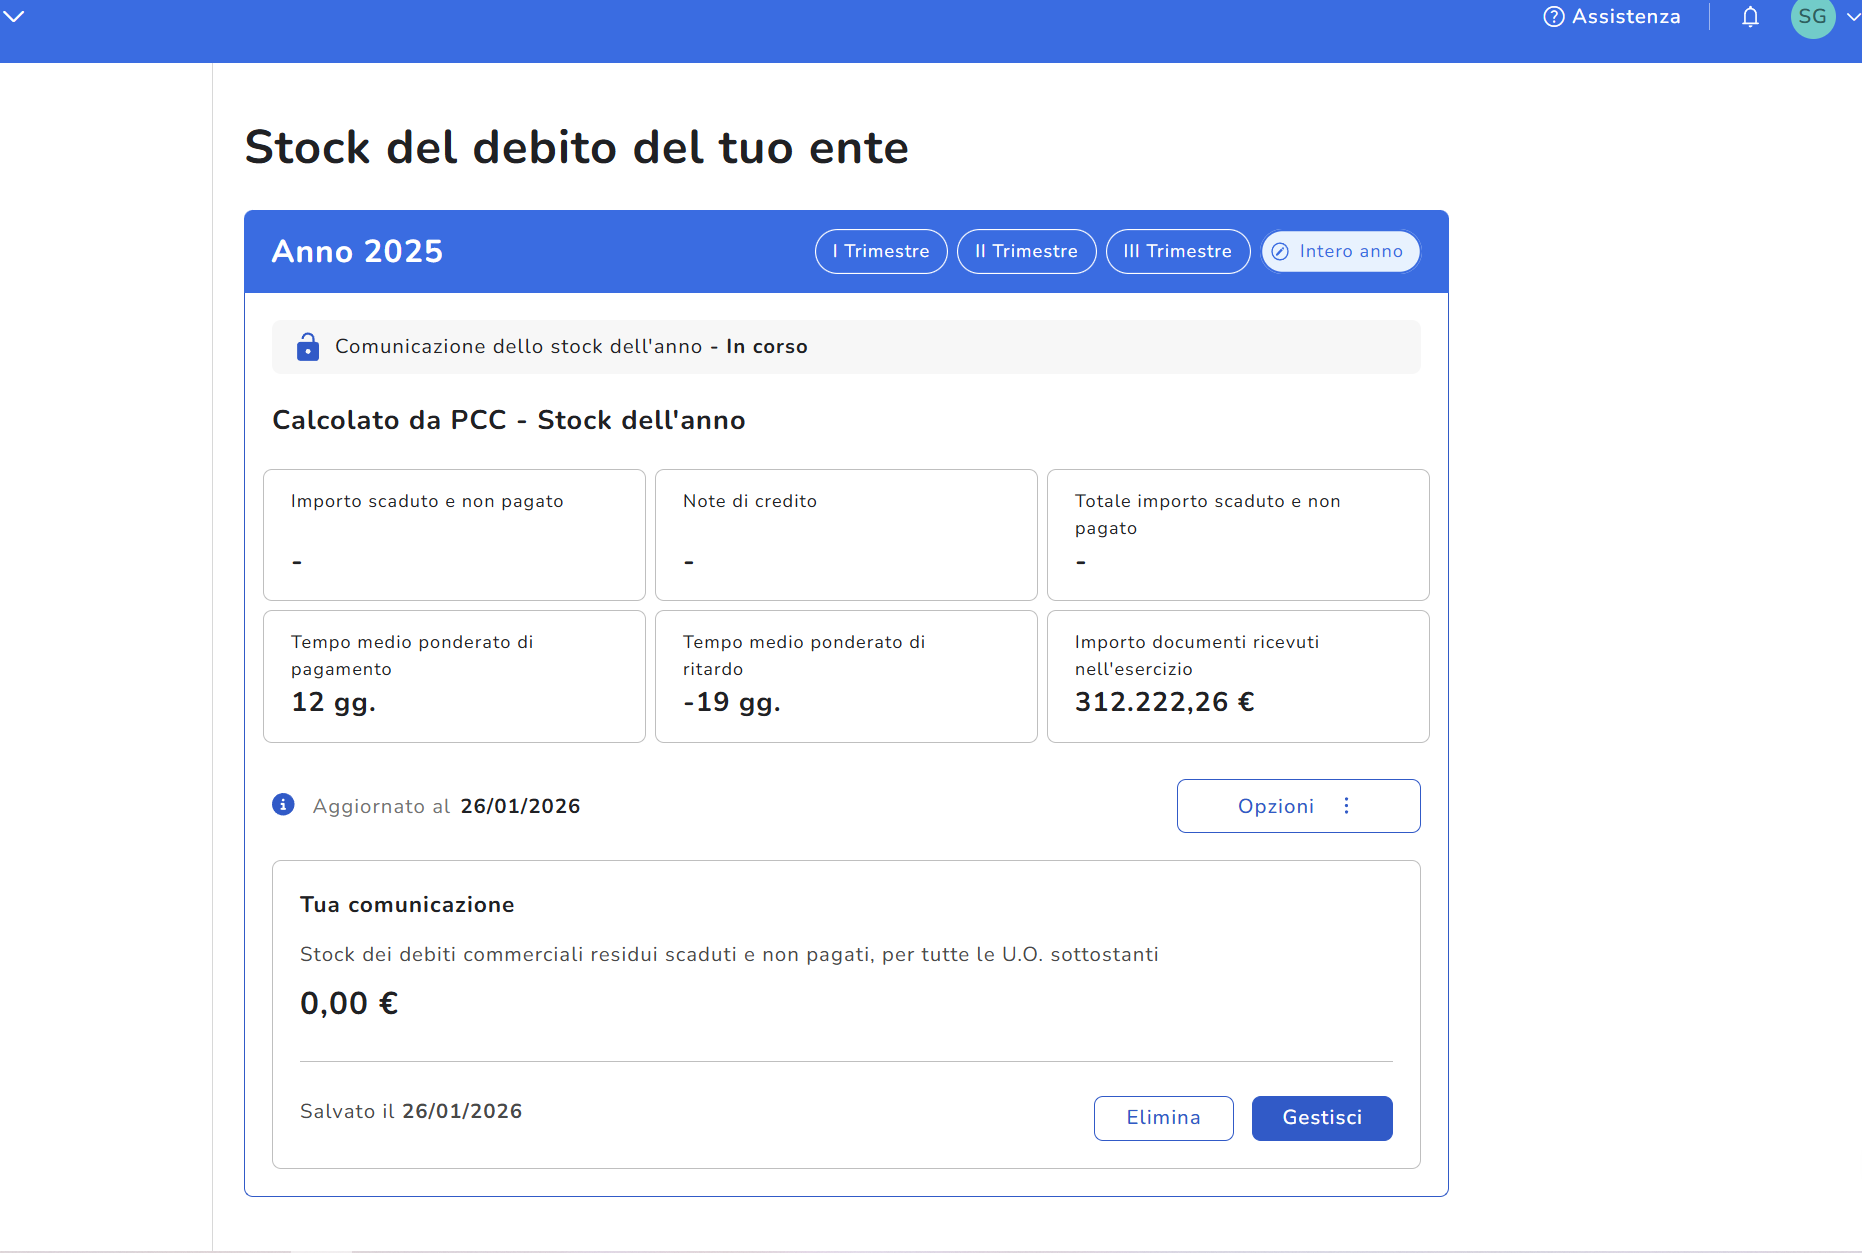Click the blue lock icon
This screenshot has height=1253, width=1862.
coord(308,347)
